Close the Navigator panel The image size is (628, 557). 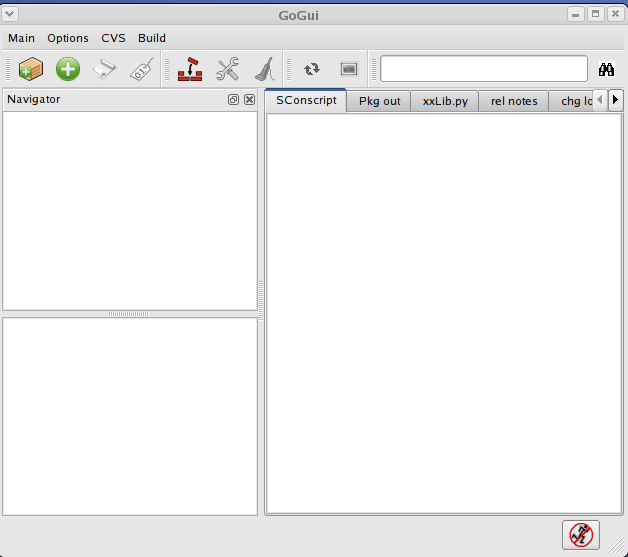click(250, 99)
